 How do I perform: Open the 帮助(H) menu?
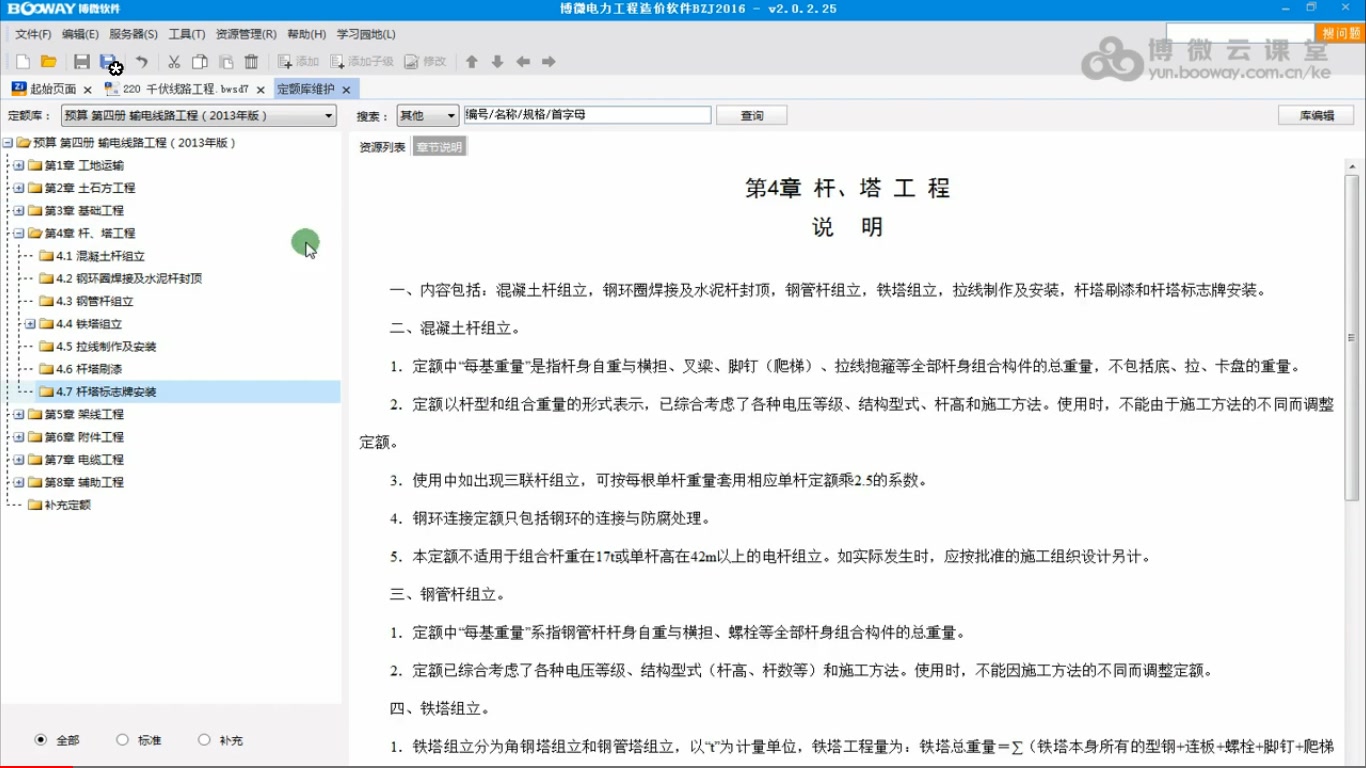[306, 34]
